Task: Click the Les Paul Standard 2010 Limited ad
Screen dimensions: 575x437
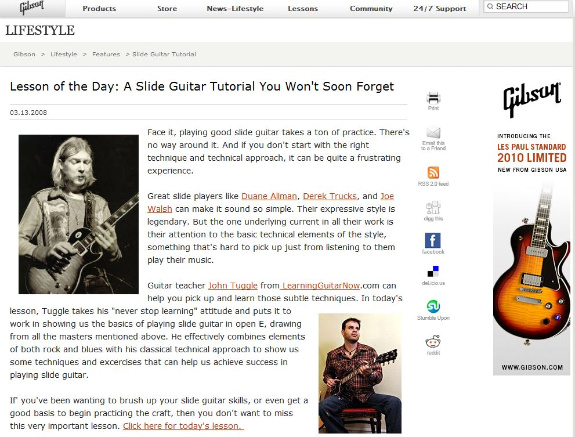Action: coord(531,227)
